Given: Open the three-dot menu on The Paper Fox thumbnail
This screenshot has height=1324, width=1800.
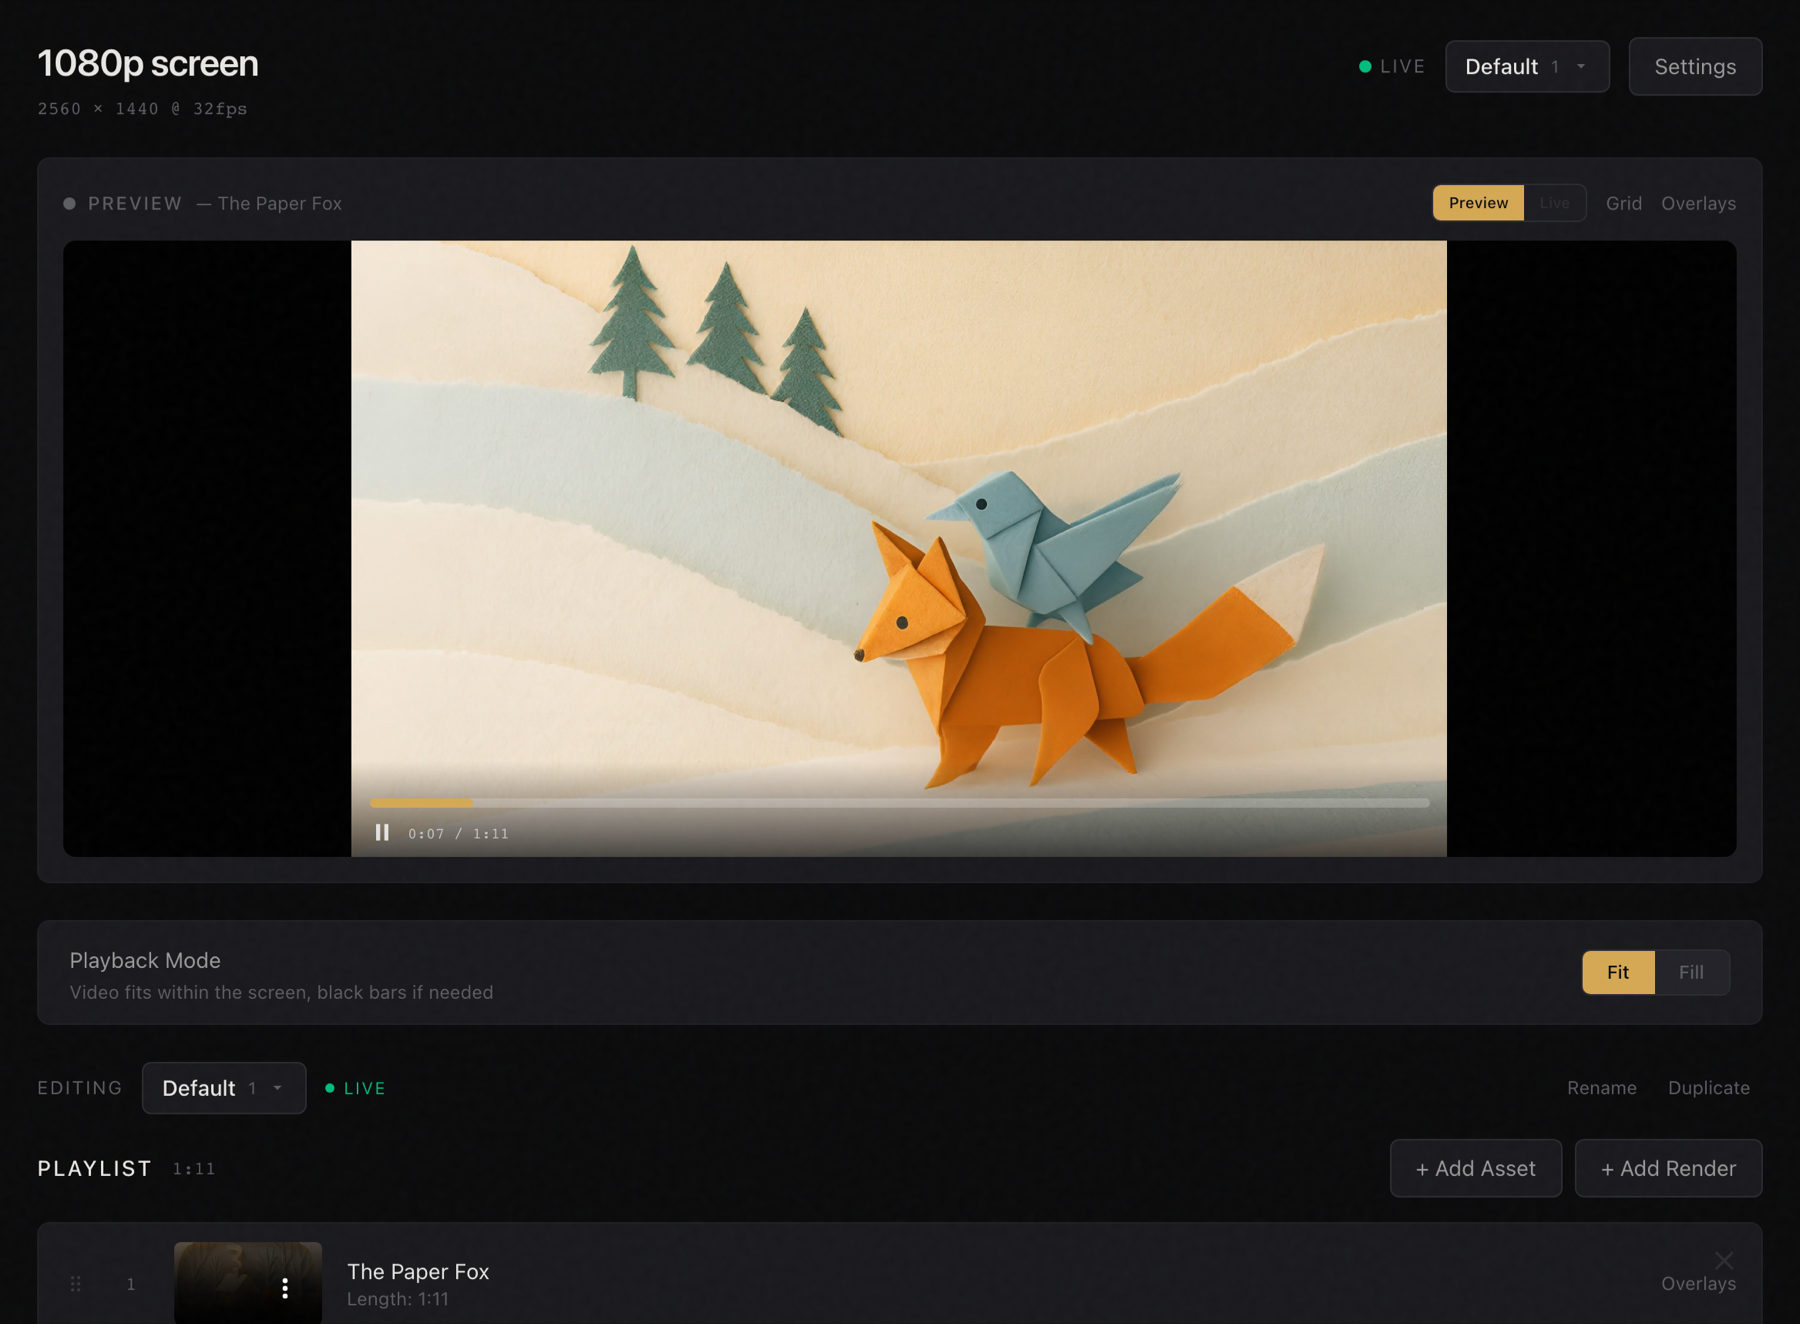Looking at the screenshot, I should pos(285,1288).
